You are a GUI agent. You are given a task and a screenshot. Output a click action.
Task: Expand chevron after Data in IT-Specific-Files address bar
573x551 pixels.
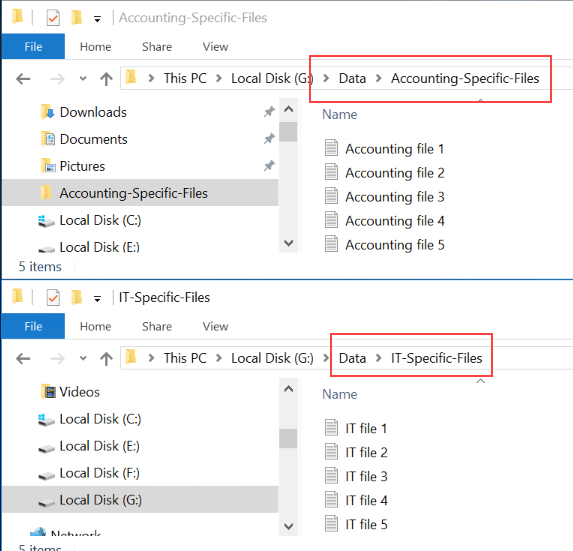click(x=379, y=358)
